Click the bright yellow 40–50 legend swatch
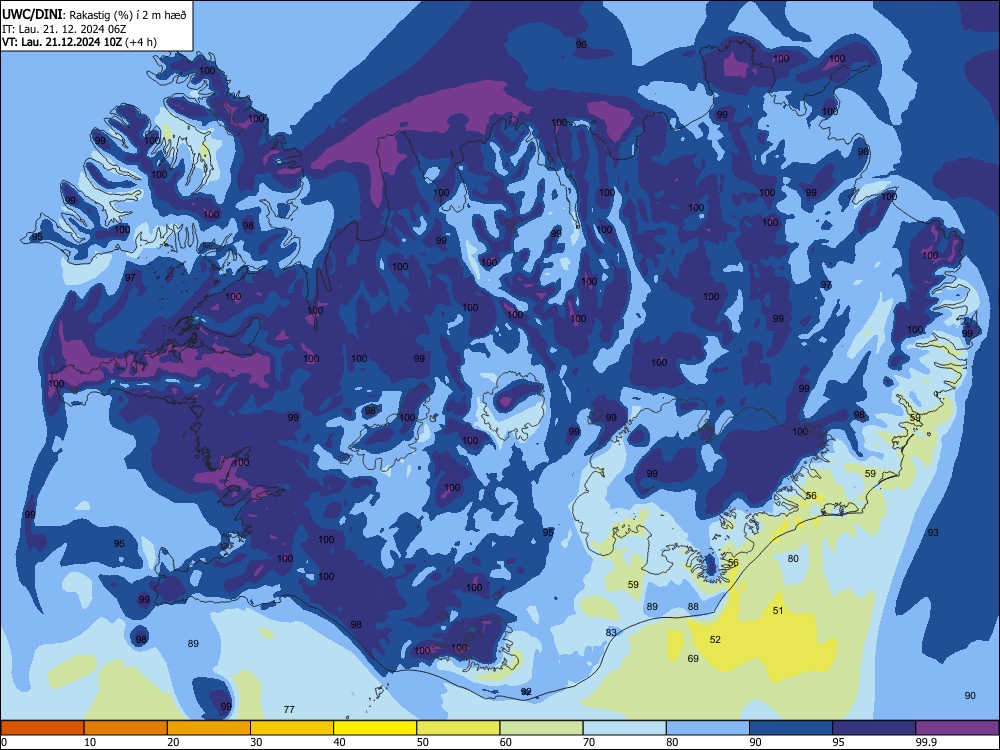 pyautogui.click(x=375, y=728)
